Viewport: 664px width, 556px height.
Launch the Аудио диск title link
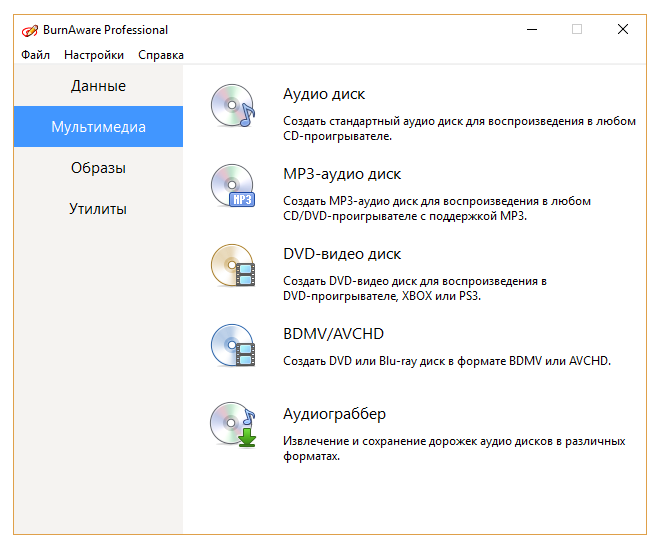pyautogui.click(x=324, y=94)
